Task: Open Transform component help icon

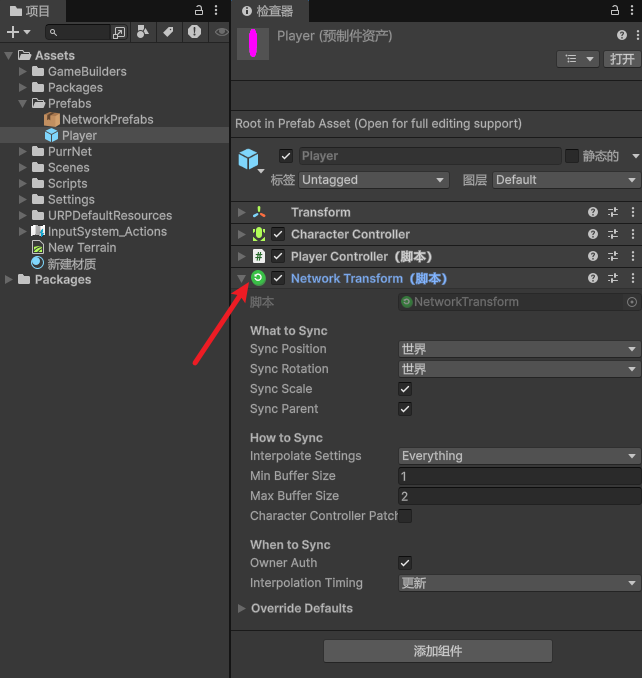Action: coord(593,212)
